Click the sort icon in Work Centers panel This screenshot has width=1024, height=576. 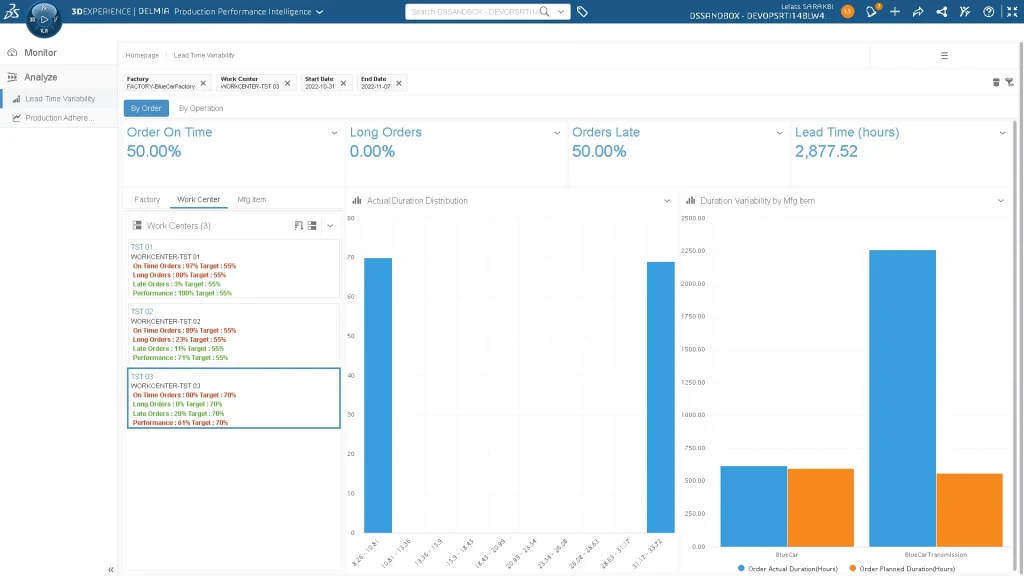click(x=298, y=226)
